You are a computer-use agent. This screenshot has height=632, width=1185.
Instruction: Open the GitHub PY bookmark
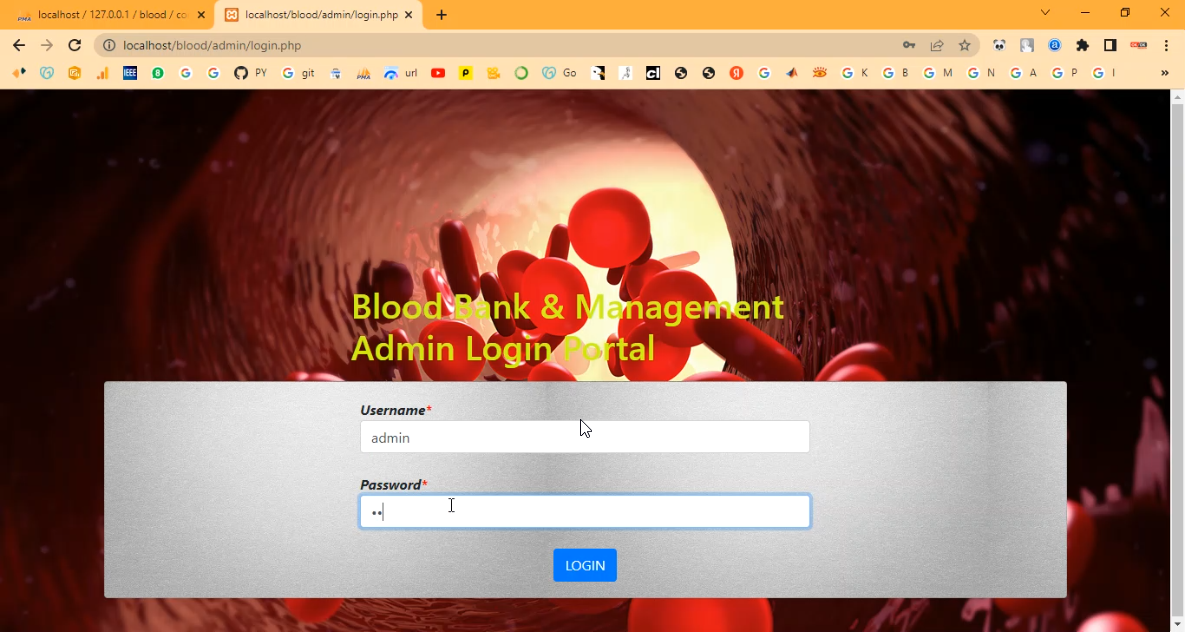249,73
